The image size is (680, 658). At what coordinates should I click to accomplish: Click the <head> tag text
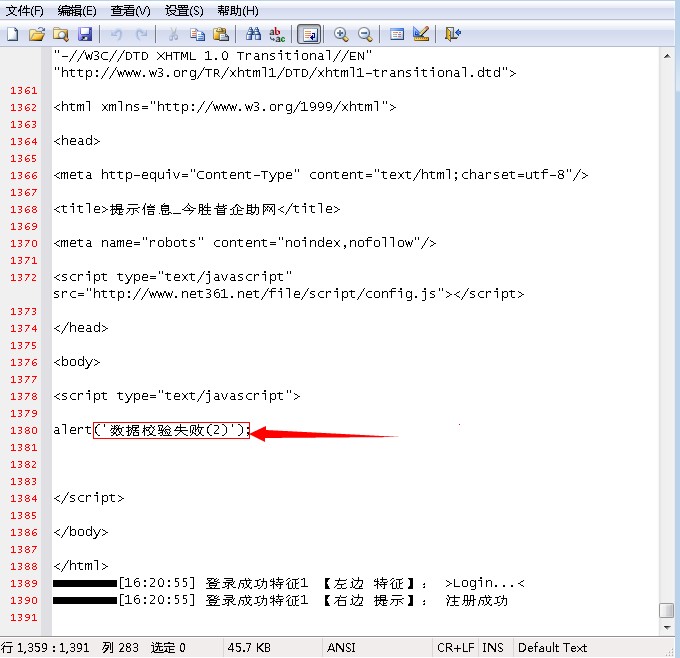click(x=77, y=141)
